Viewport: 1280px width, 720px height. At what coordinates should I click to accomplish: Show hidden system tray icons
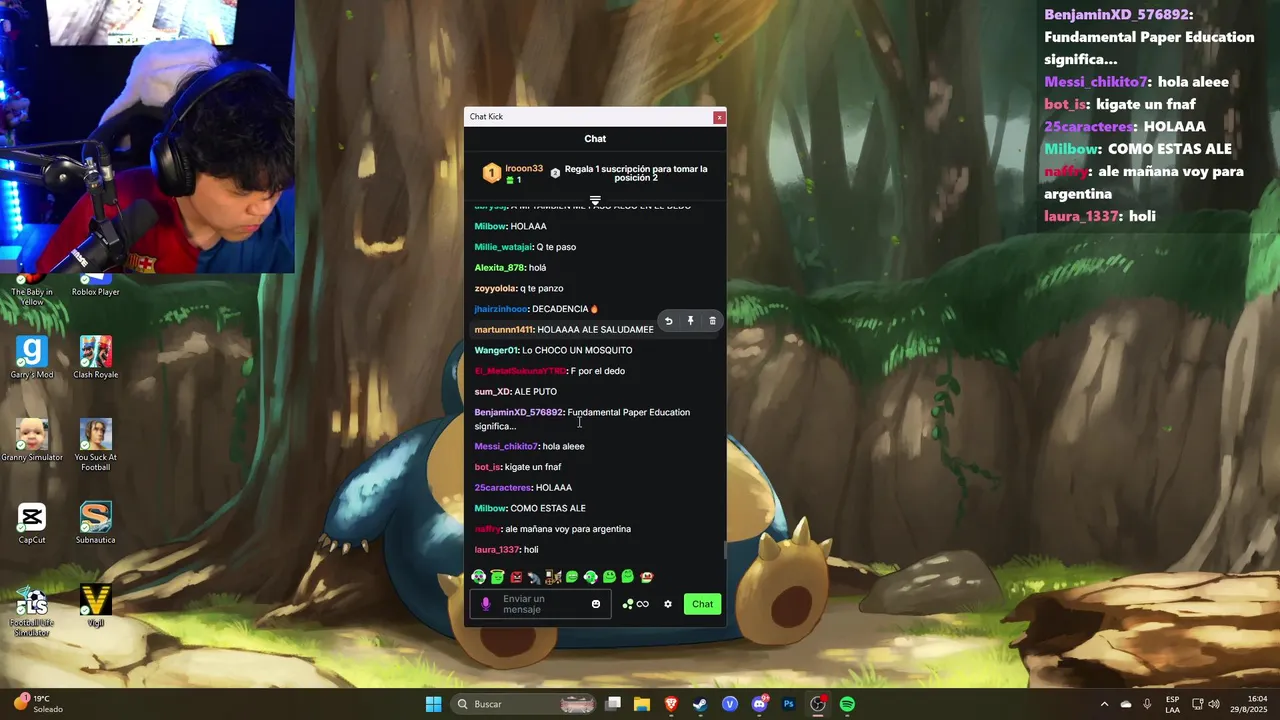click(x=1104, y=704)
